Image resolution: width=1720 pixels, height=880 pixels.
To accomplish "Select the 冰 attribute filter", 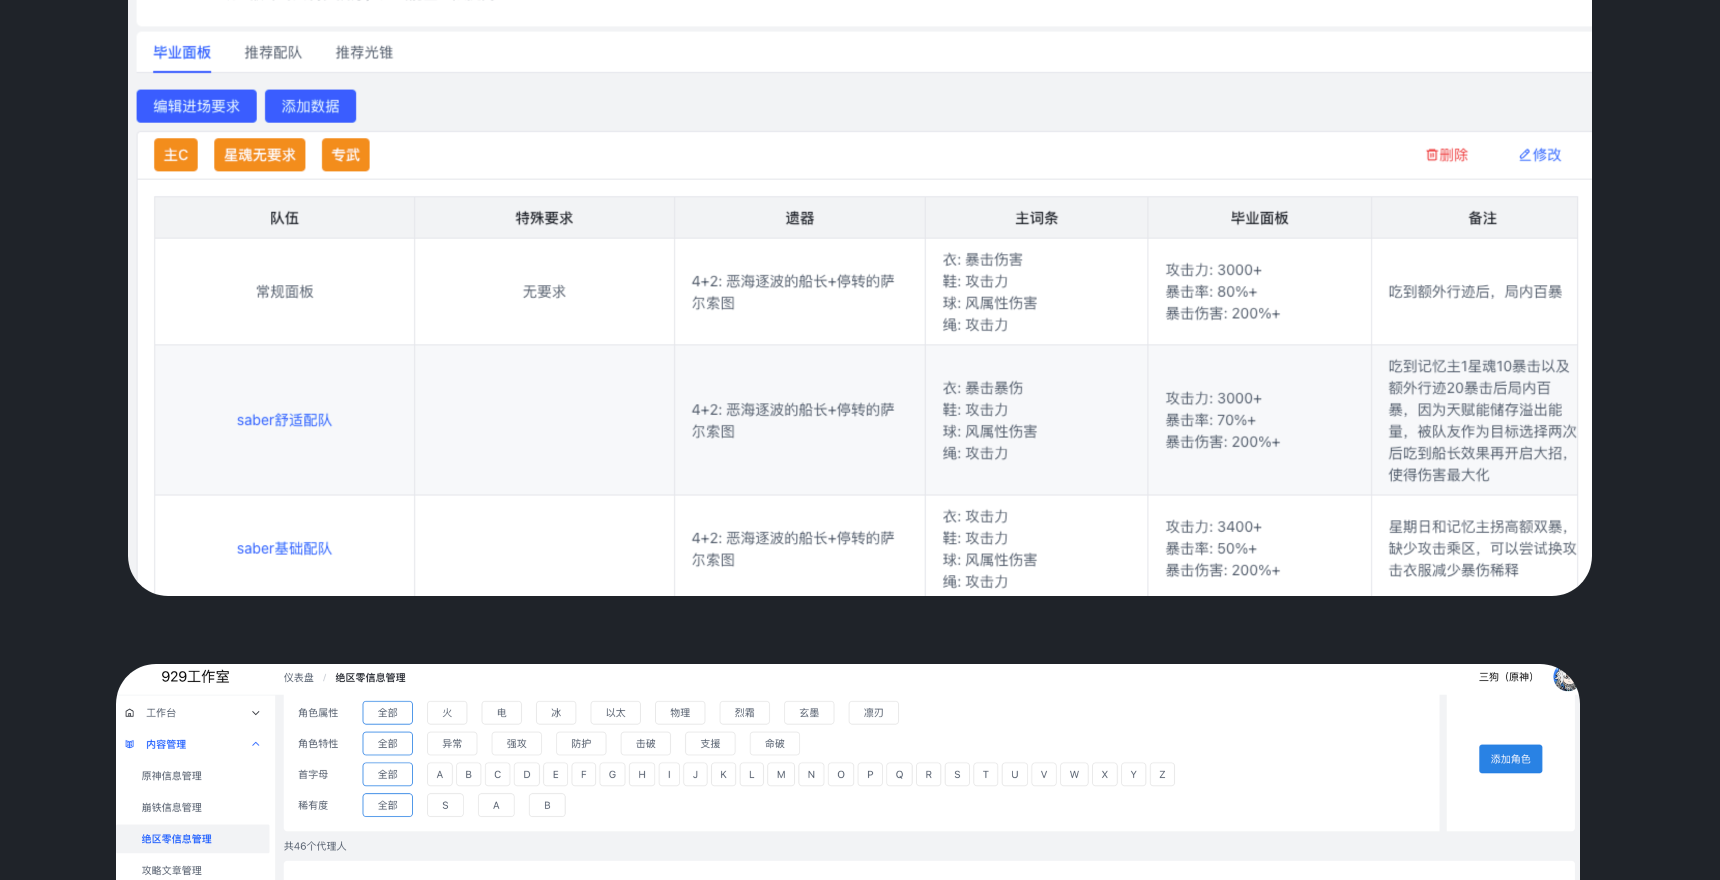I will click(556, 713).
